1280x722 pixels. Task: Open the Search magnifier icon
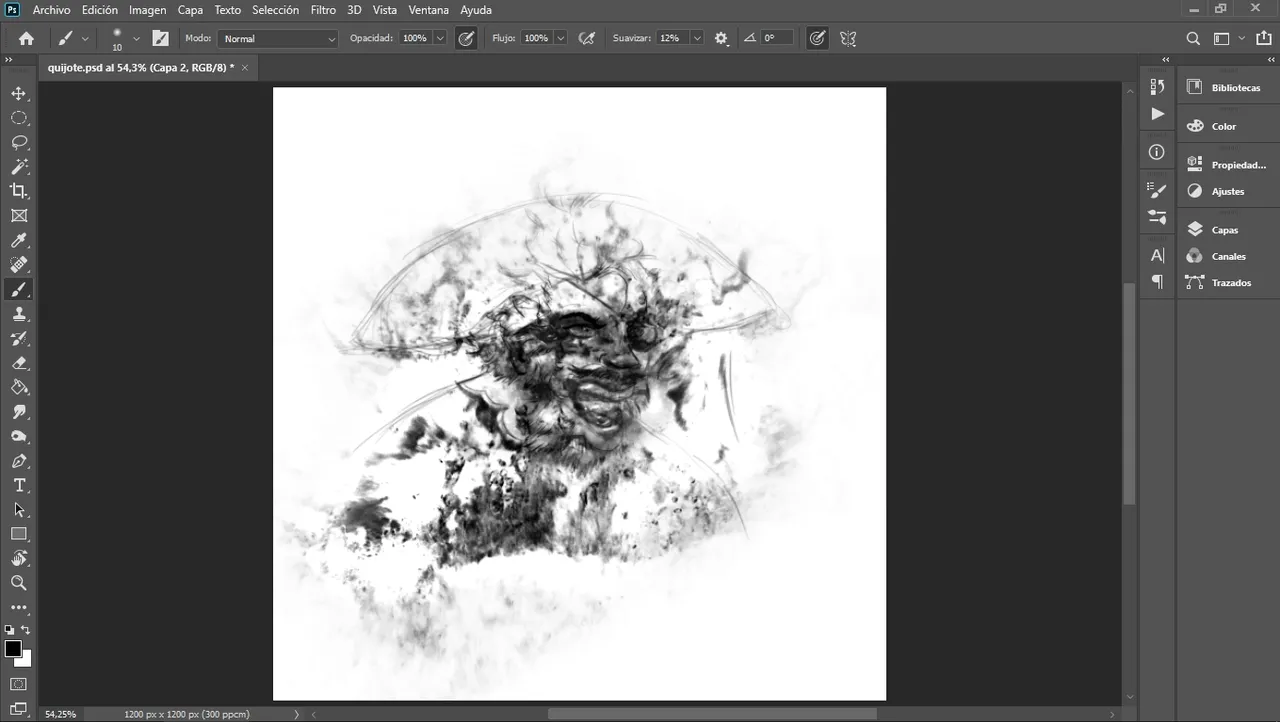click(x=1193, y=38)
